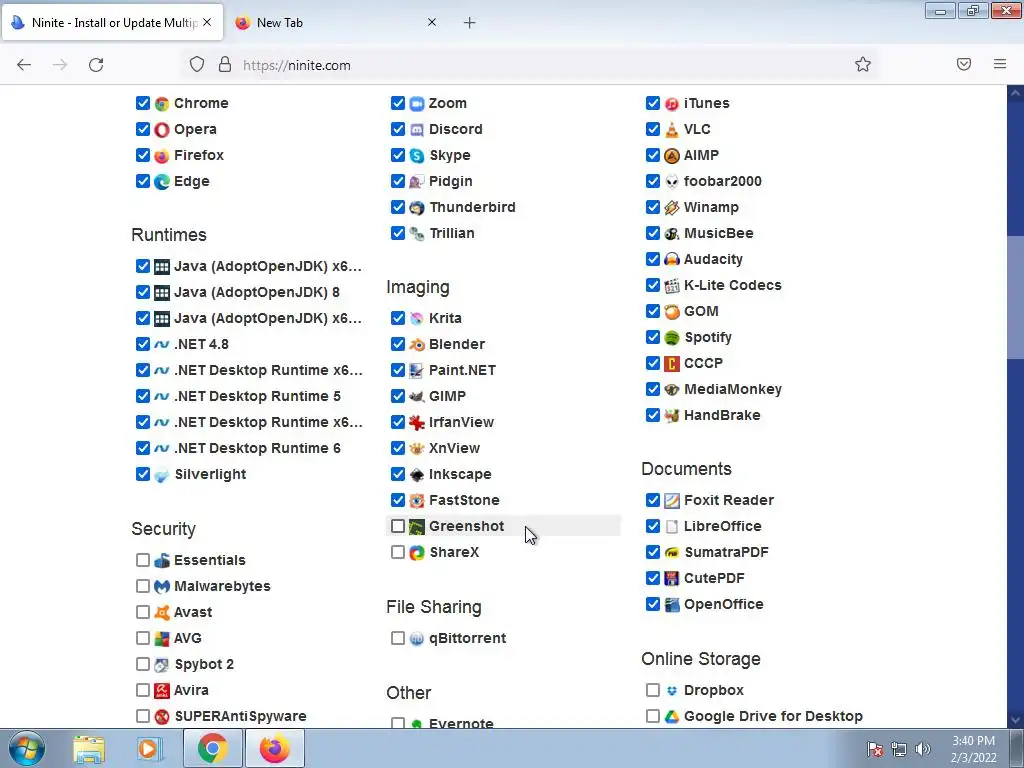Click the Discord icon

click(417, 129)
